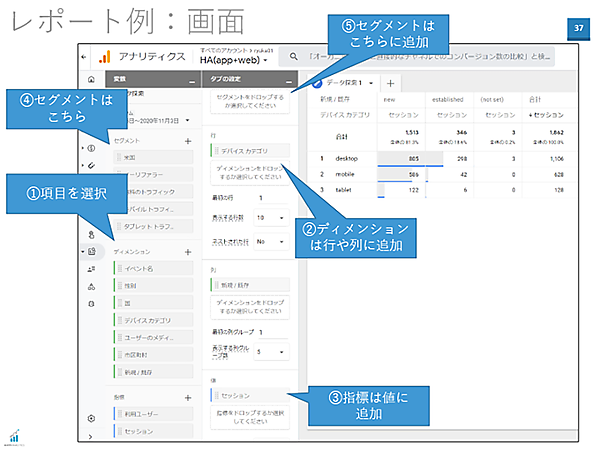This screenshot has width=600, height=450.
Task: Expand the left sidebar with bottom chevron
Action: [92, 436]
